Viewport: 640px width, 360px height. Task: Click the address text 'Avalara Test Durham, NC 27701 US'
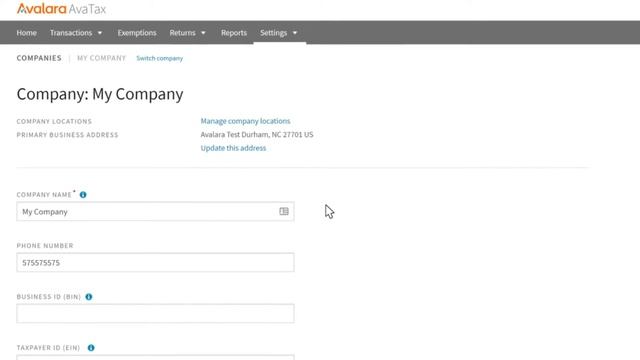point(257,134)
